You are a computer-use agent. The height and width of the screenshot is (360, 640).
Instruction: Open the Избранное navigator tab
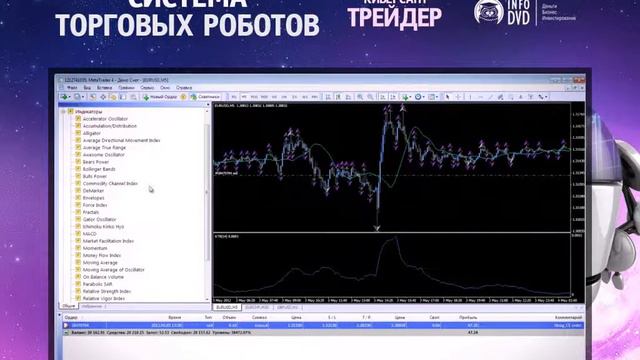pyautogui.click(x=91, y=306)
